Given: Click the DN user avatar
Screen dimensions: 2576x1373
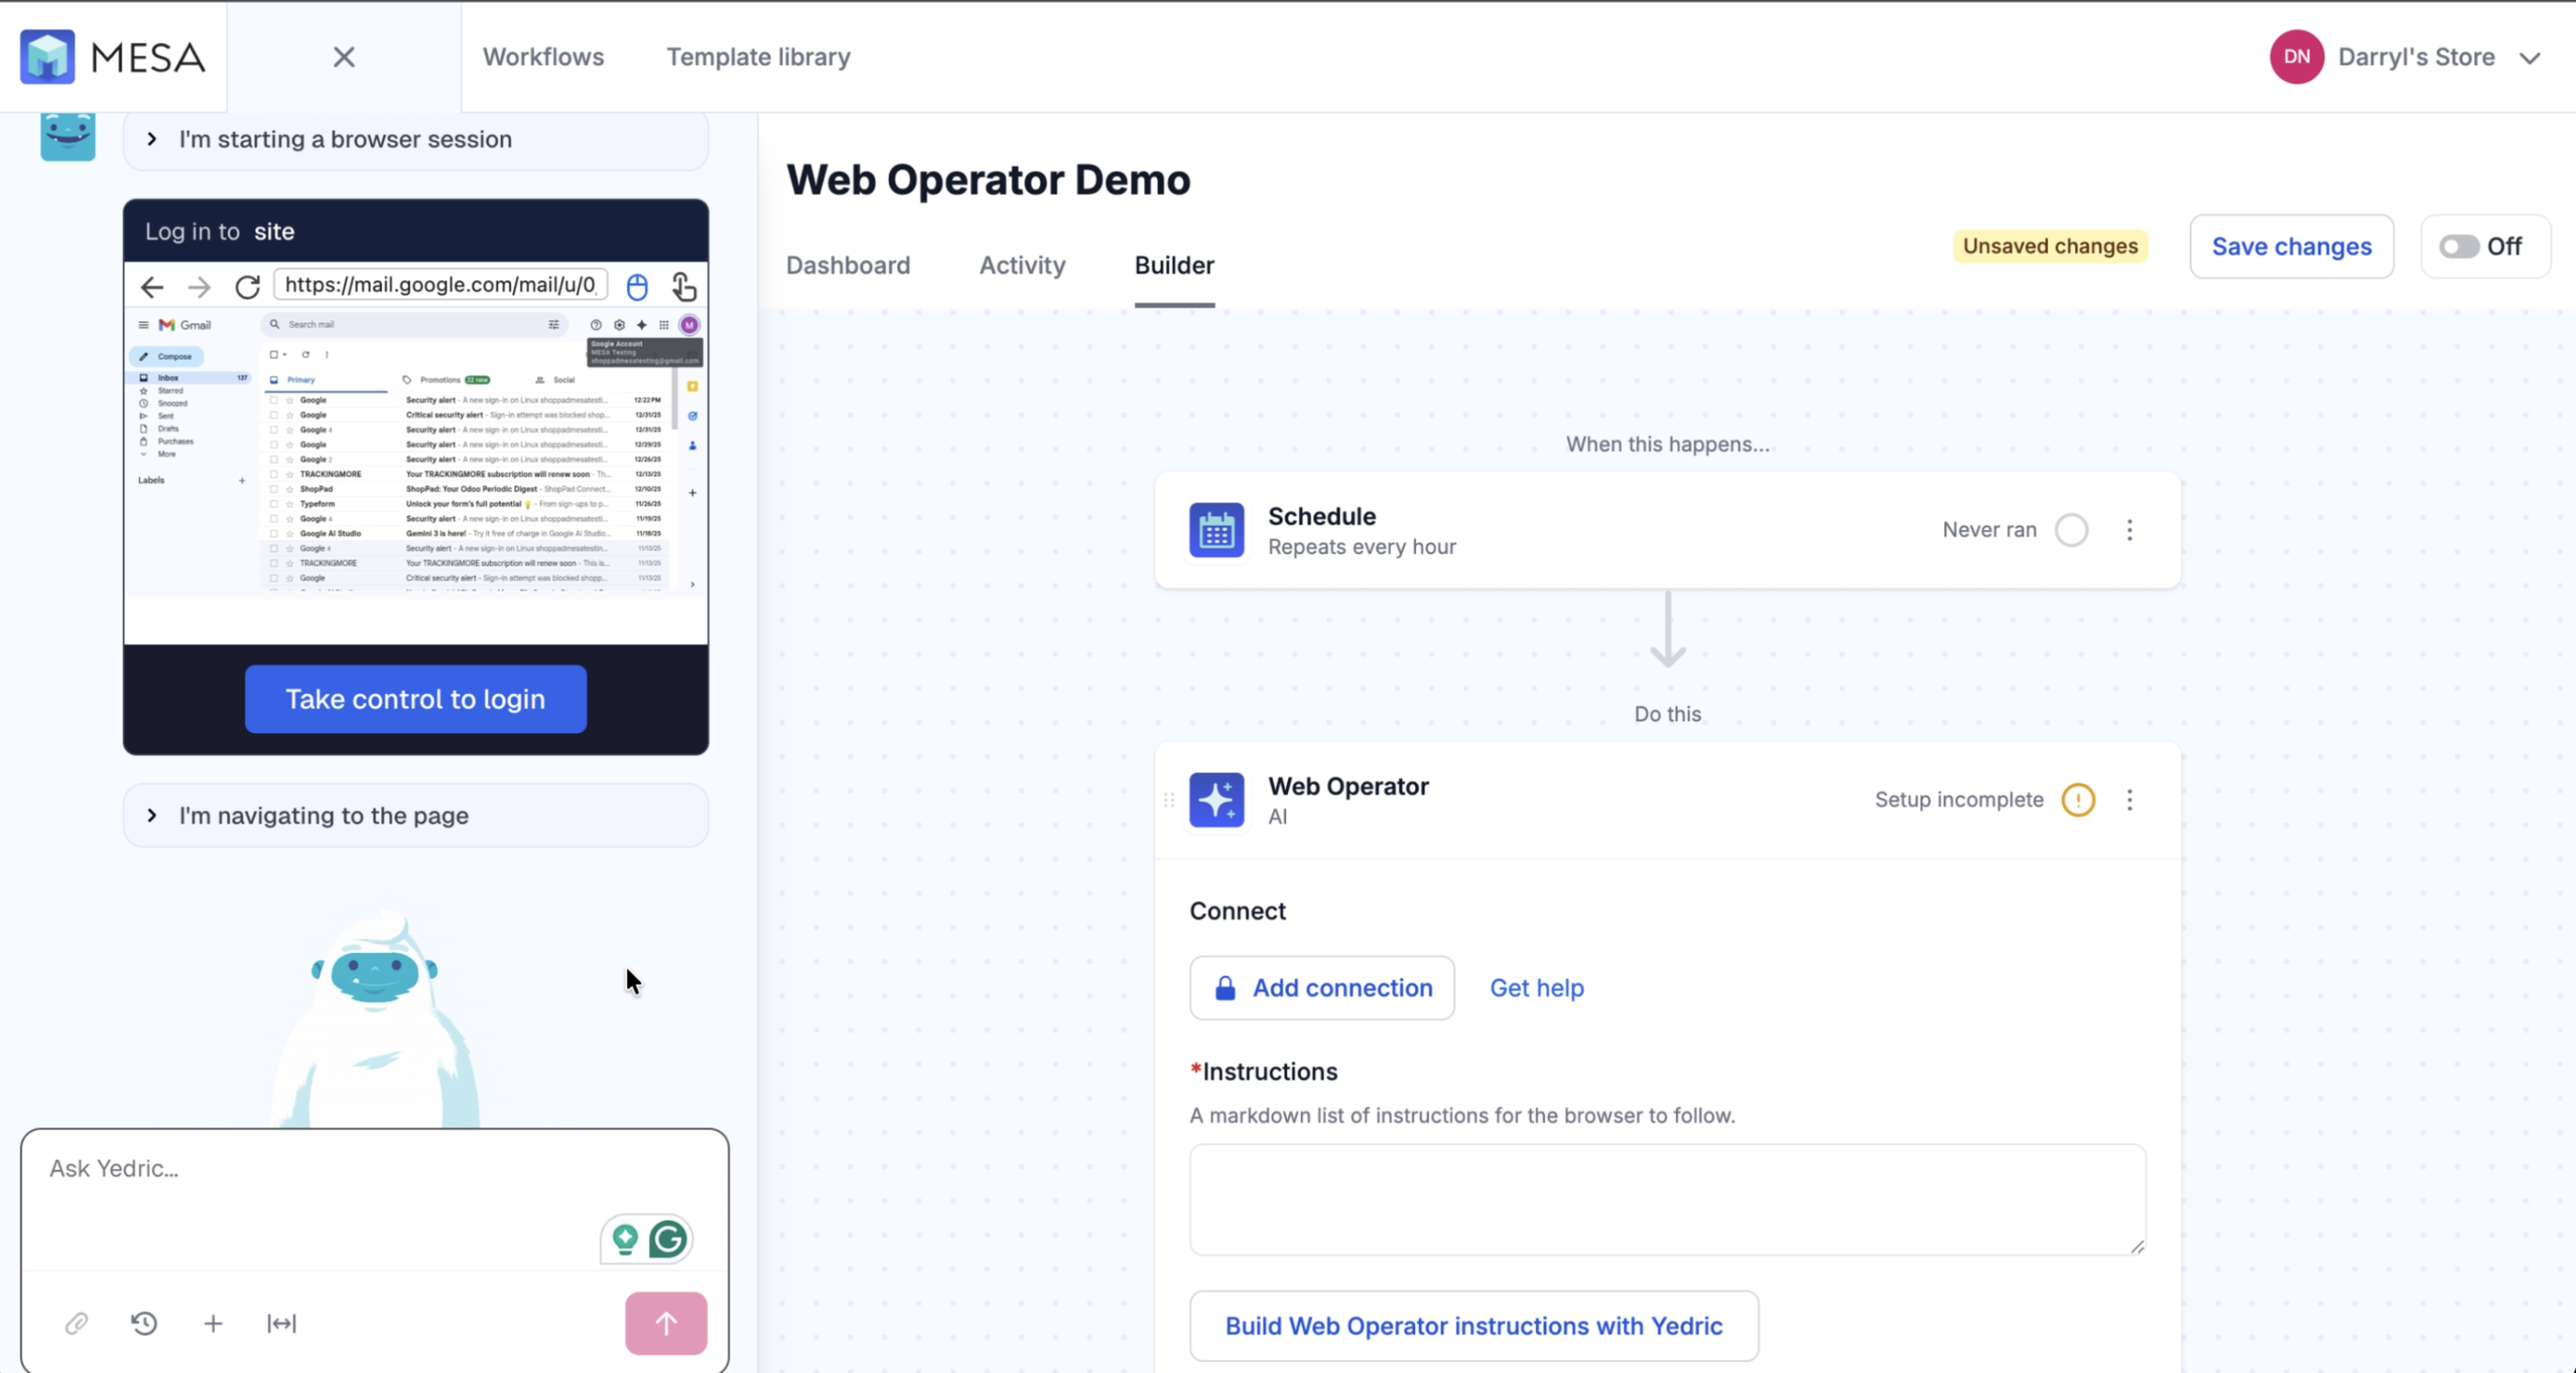Looking at the screenshot, I should click(2296, 57).
